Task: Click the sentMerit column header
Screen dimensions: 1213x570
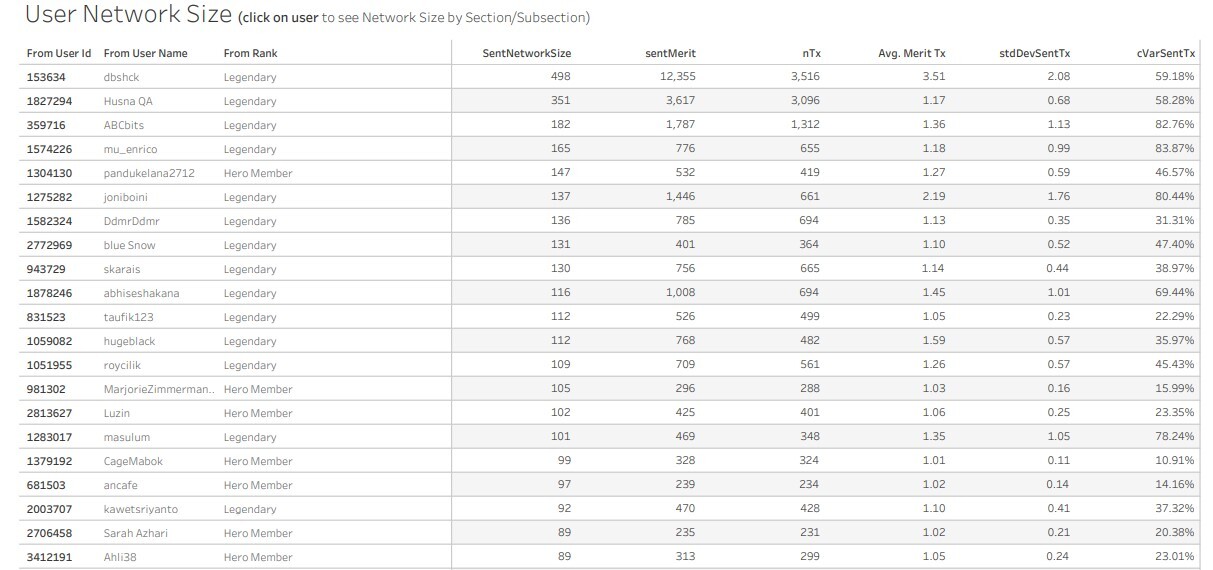Action: tap(670, 53)
